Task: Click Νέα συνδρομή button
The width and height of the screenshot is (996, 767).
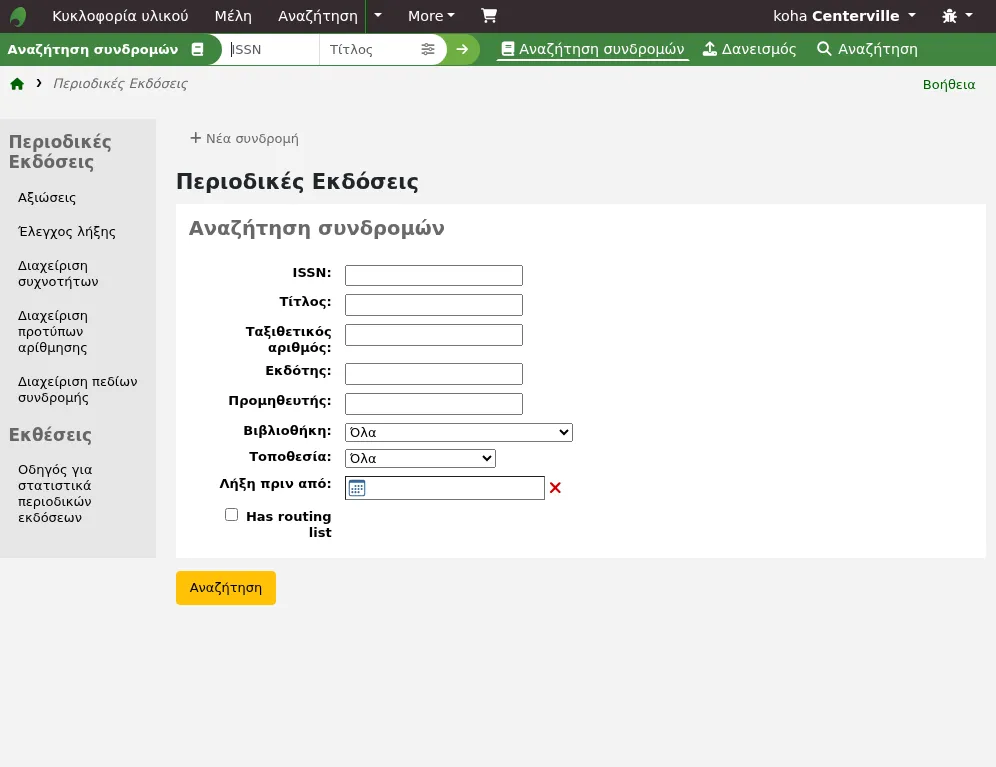Action: coord(245,139)
